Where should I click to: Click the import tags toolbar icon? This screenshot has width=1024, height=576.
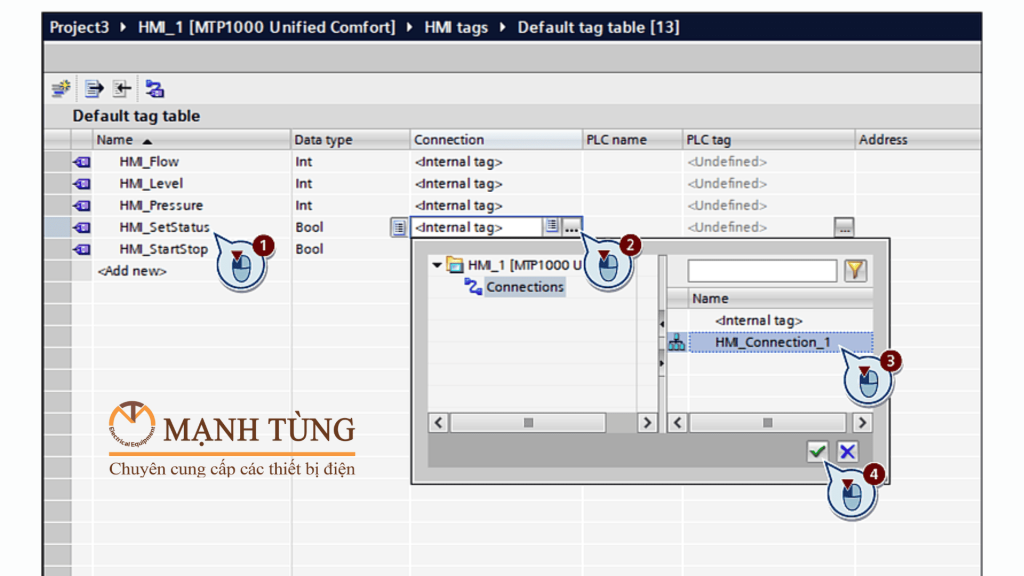[x=121, y=89]
